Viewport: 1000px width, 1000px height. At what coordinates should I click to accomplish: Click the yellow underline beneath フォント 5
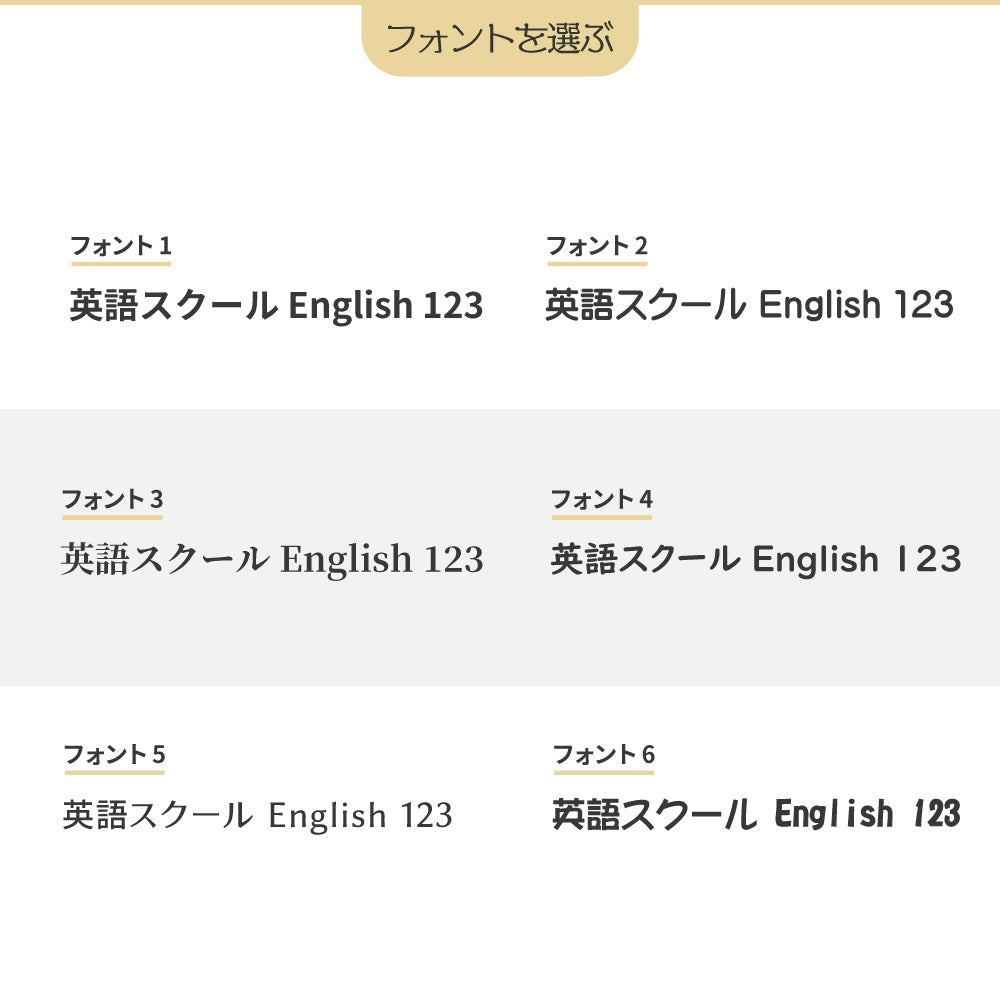(114, 773)
